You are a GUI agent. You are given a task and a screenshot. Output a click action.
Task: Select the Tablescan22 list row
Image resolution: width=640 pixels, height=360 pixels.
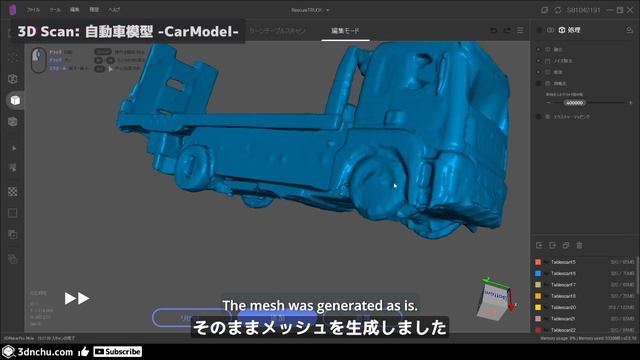click(x=584, y=330)
